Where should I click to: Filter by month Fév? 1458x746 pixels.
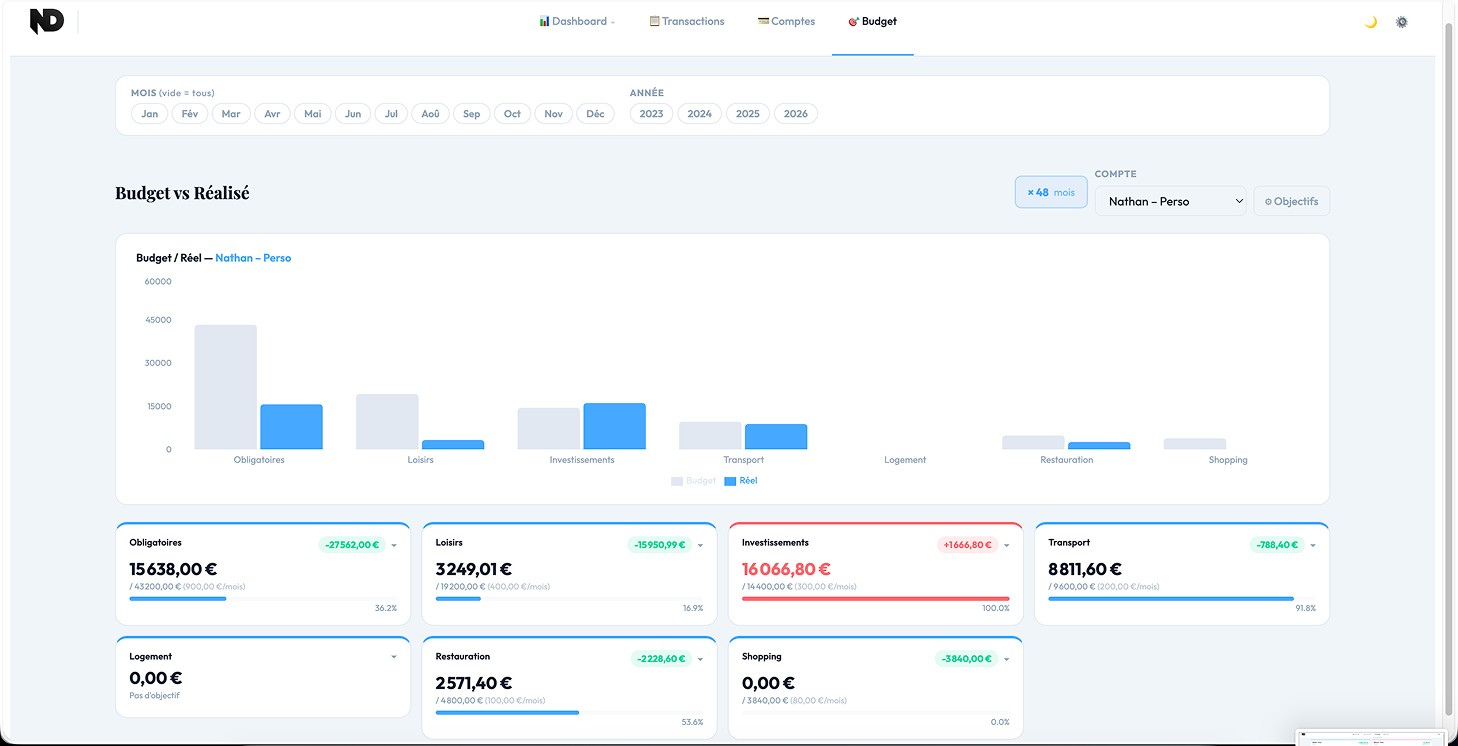pyautogui.click(x=190, y=114)
